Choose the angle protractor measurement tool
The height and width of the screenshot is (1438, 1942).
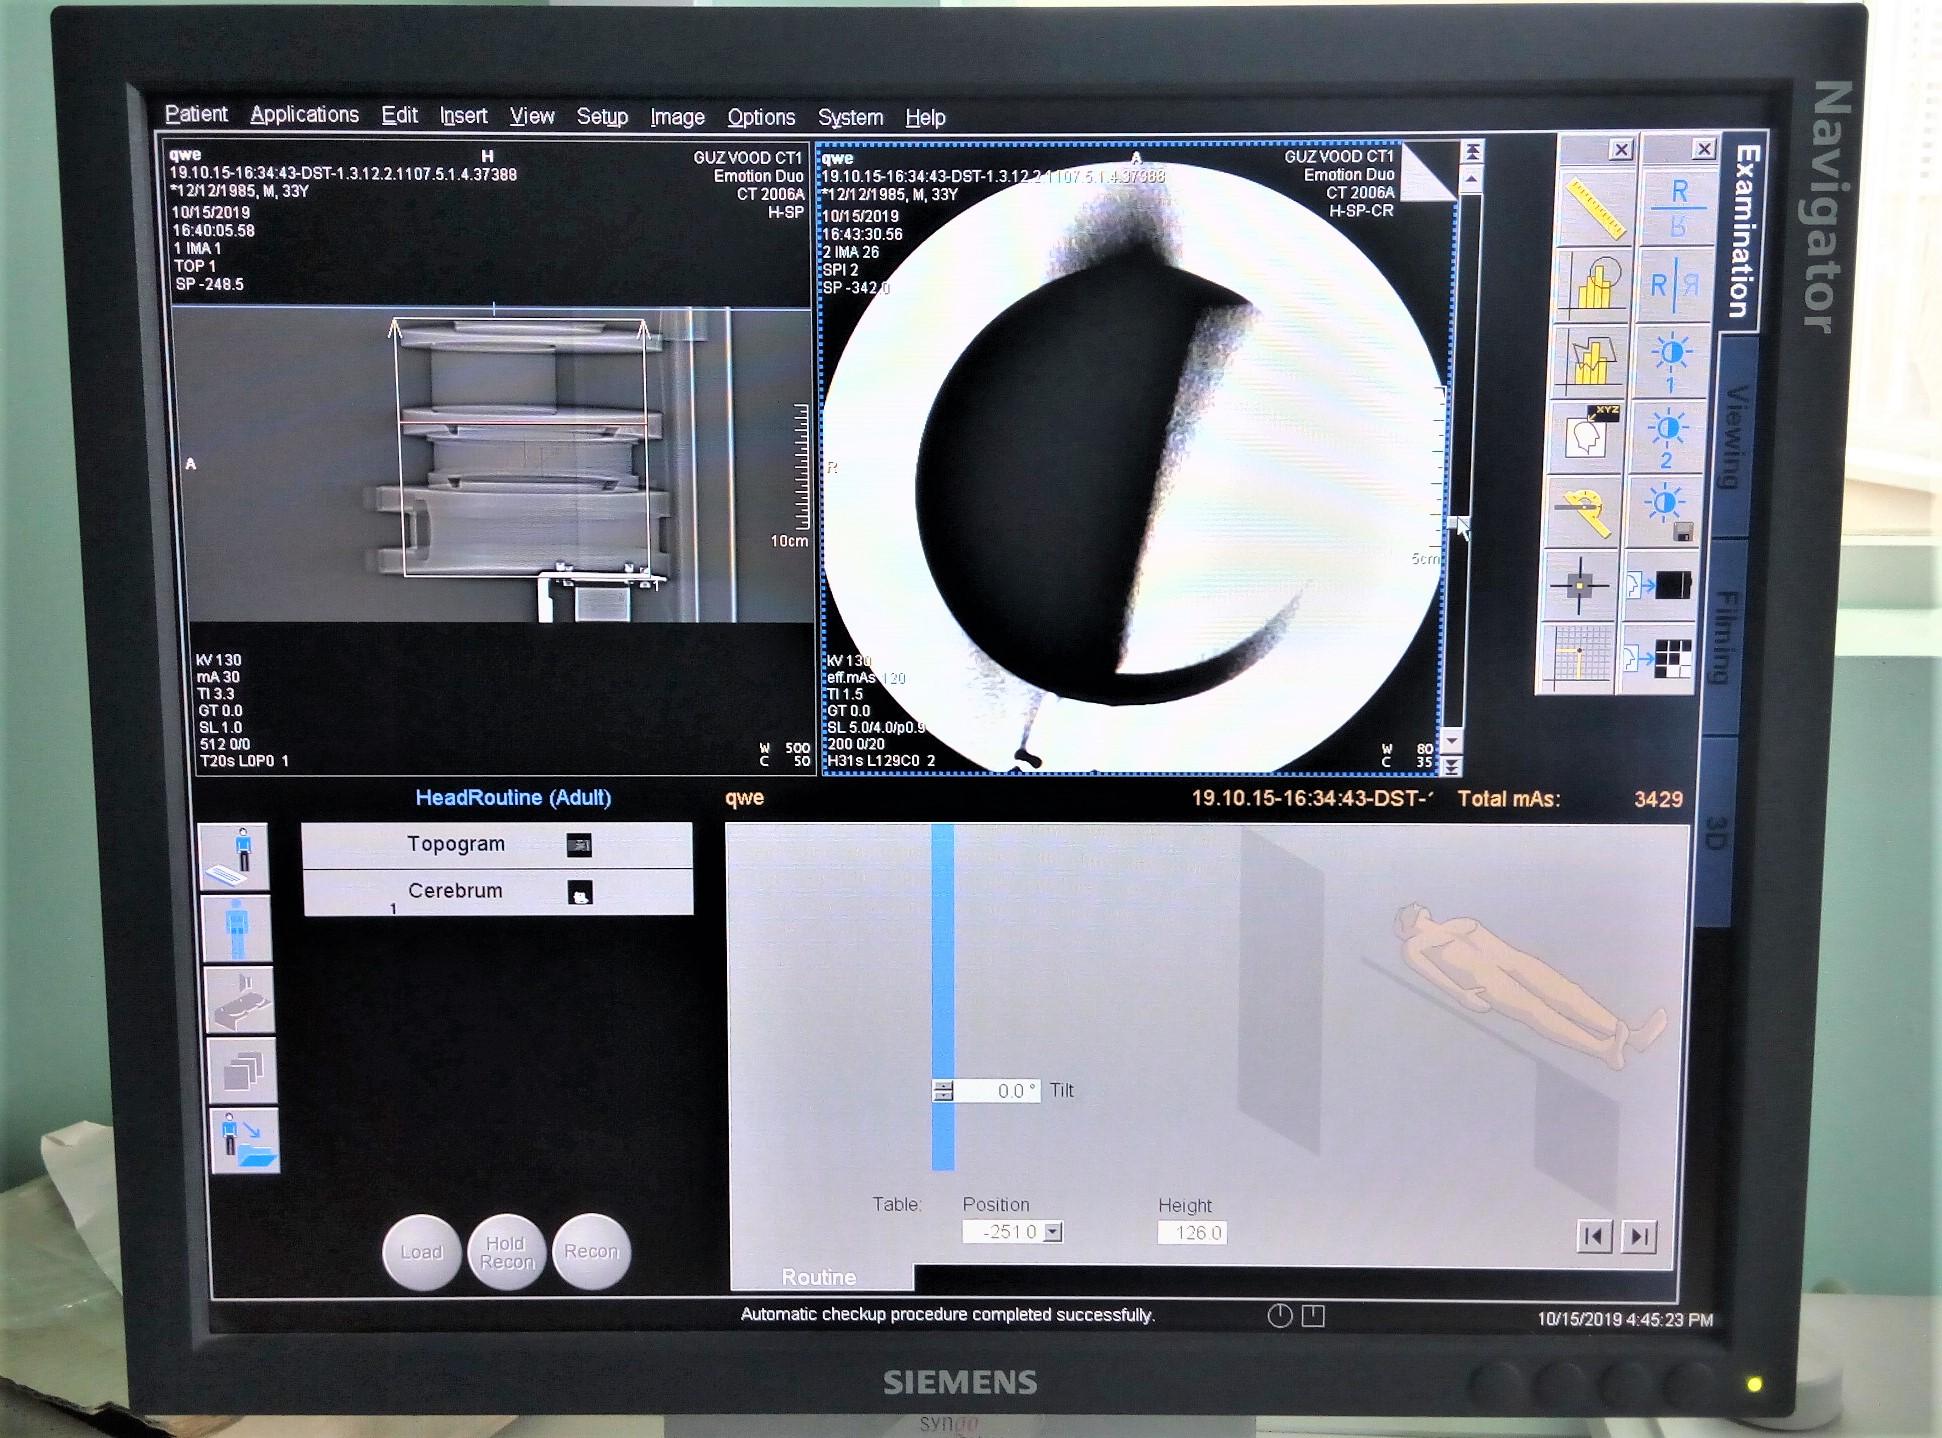[x=1584, y=510]
